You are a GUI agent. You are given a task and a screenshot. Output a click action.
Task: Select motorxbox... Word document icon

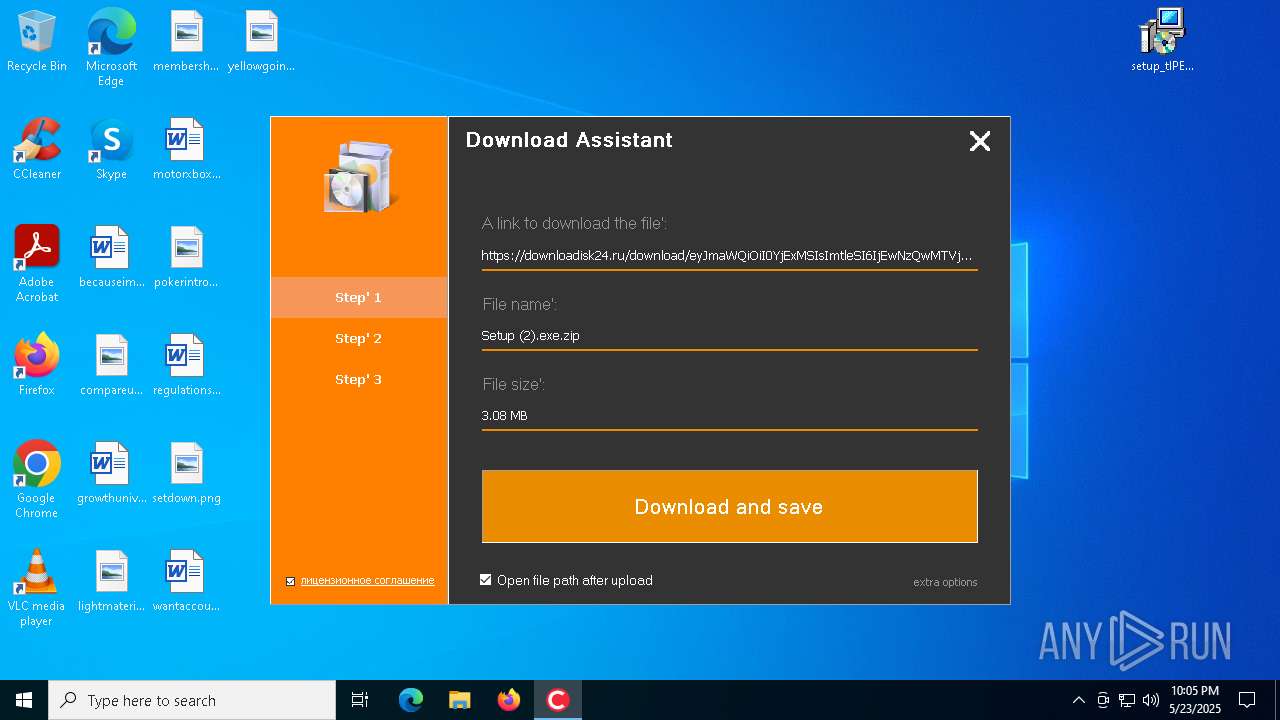pyautogui.click(x=186, y=149)
